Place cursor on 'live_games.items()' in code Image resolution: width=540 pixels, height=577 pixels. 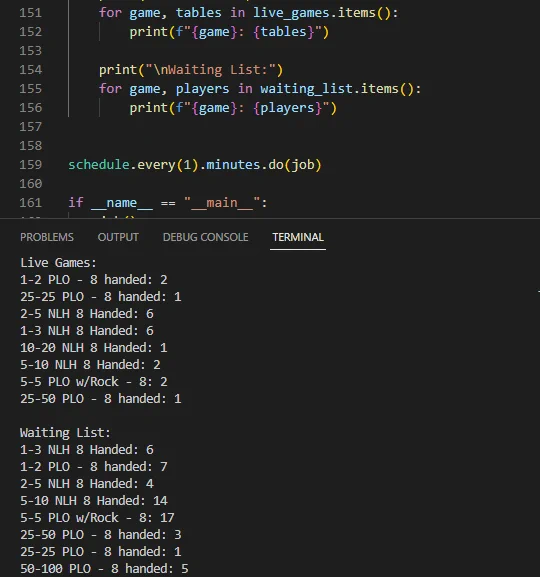point(322,13)
